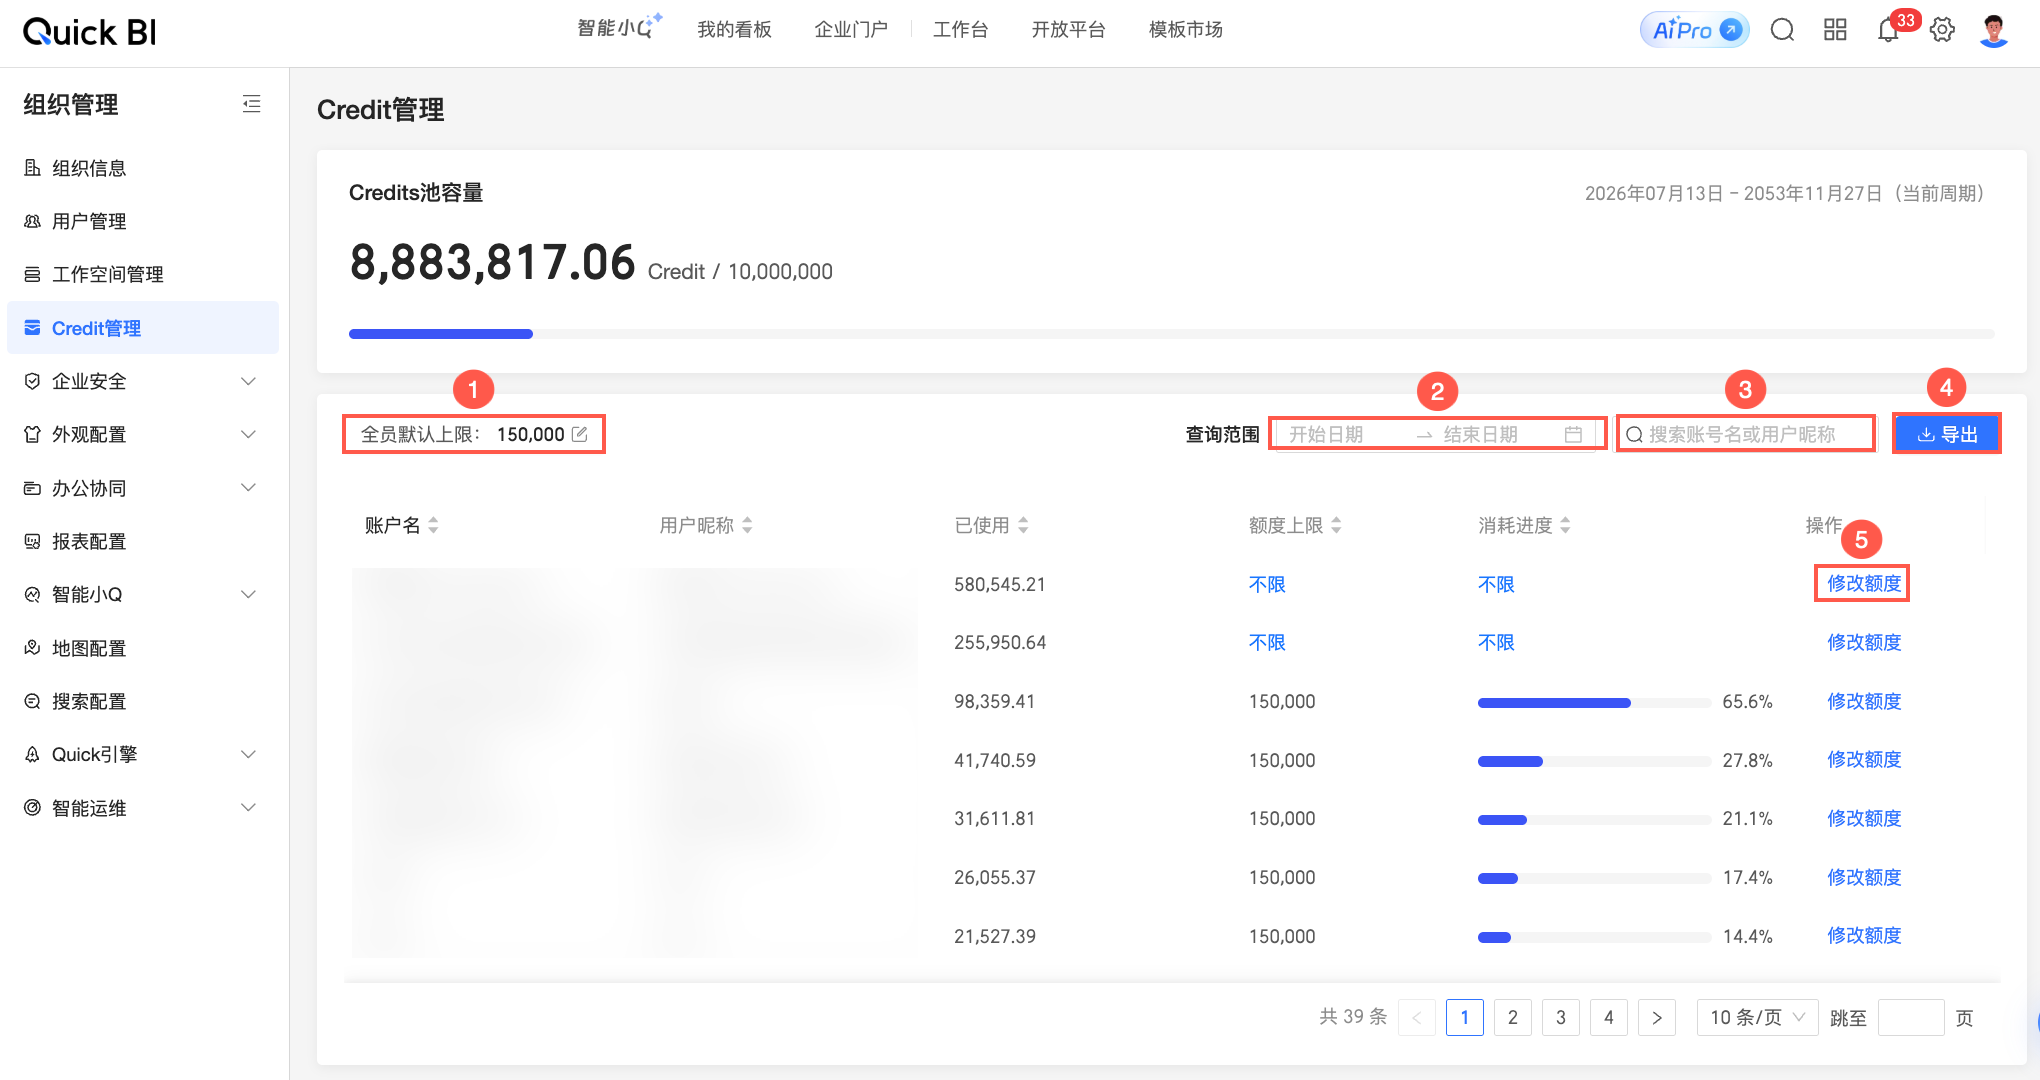The width and height of the screenshot is (2040, 1080).
Task: Open 企业门户 in the top navigation
Action: tap(851, 30)
